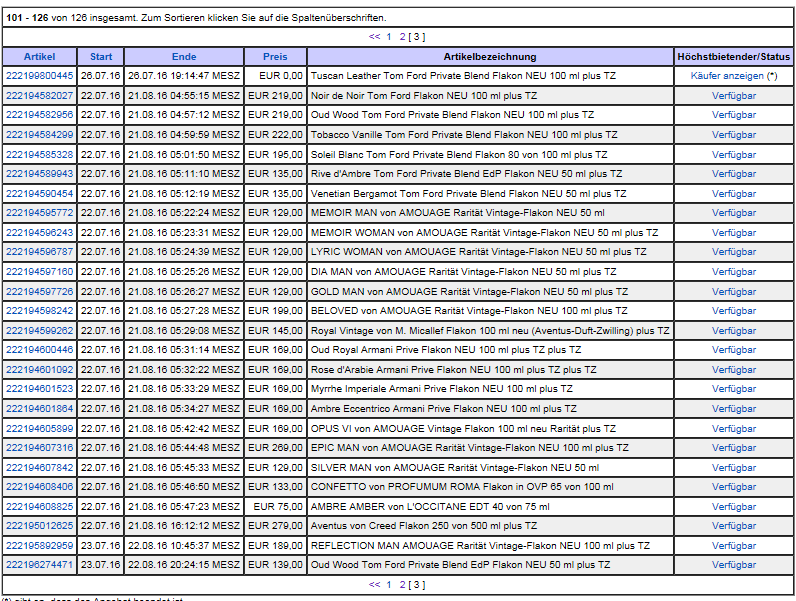Screen dimensions: 796x601
Task: Select price 'EUR 269,00' of EPIC MAN
Action: tap(275, 448)
